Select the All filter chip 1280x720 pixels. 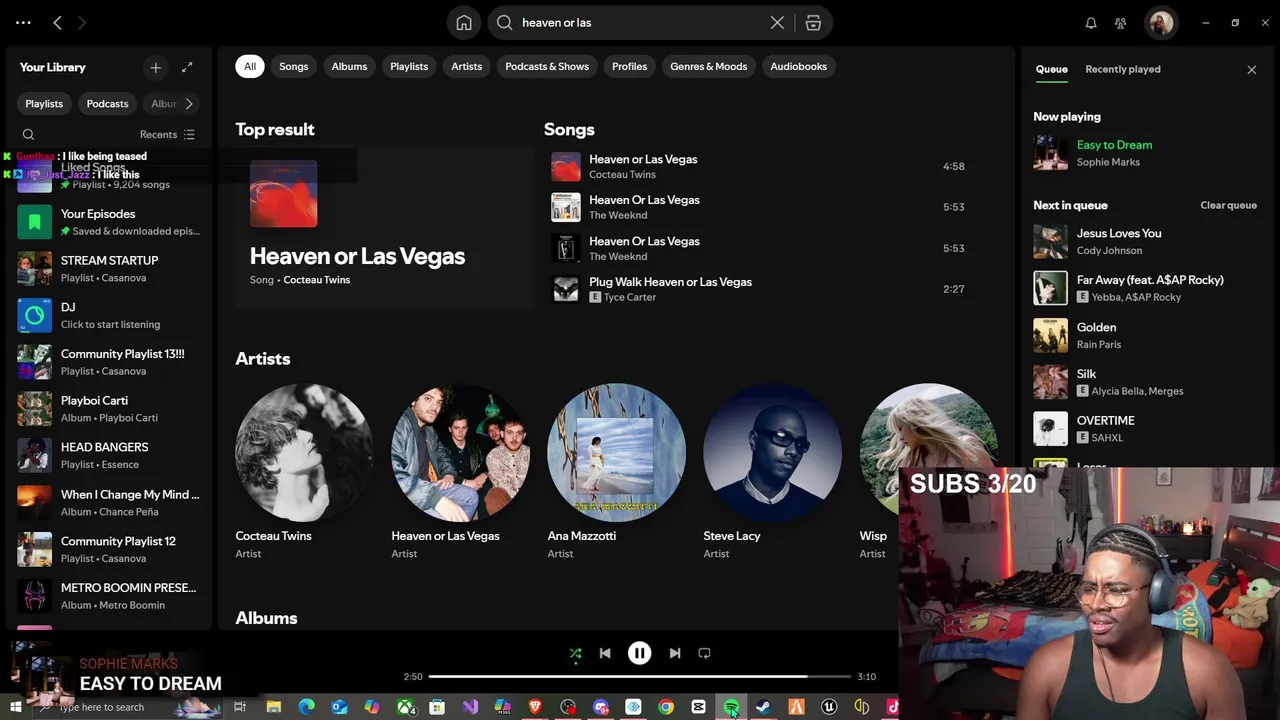(250, 66)
